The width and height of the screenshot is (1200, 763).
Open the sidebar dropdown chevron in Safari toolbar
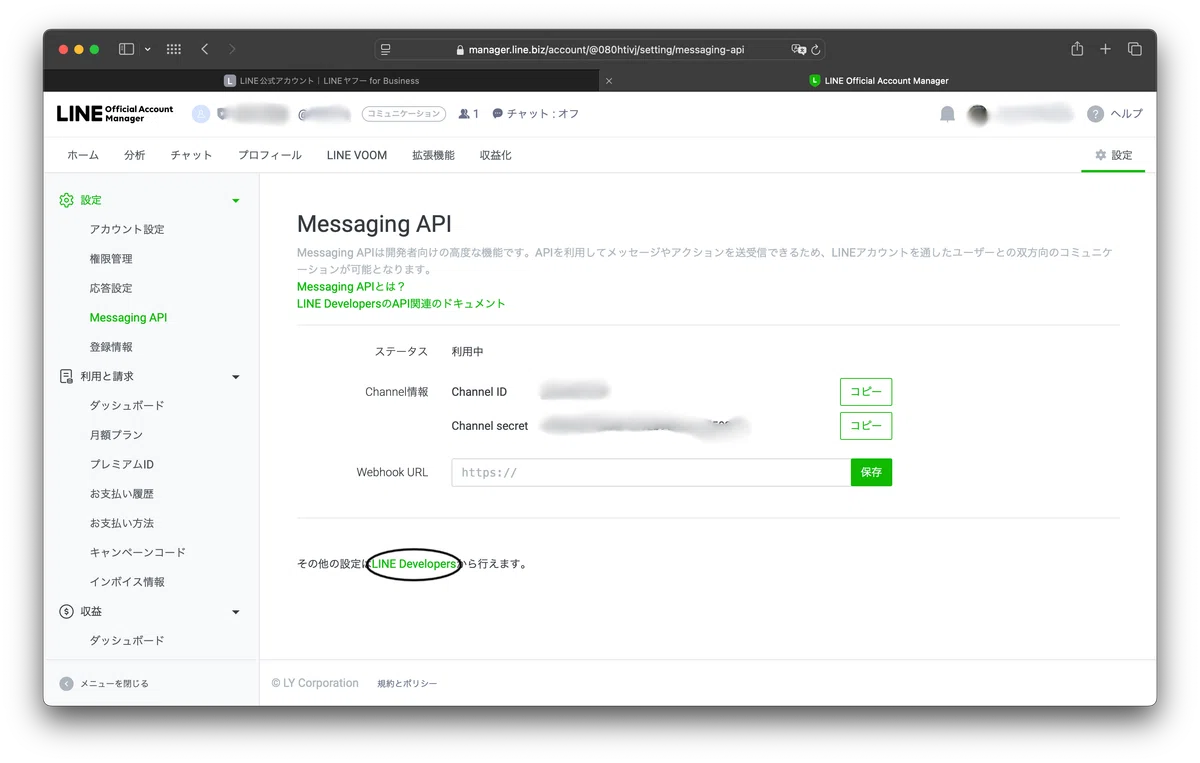pyautogui.click(x=148, y=49)
